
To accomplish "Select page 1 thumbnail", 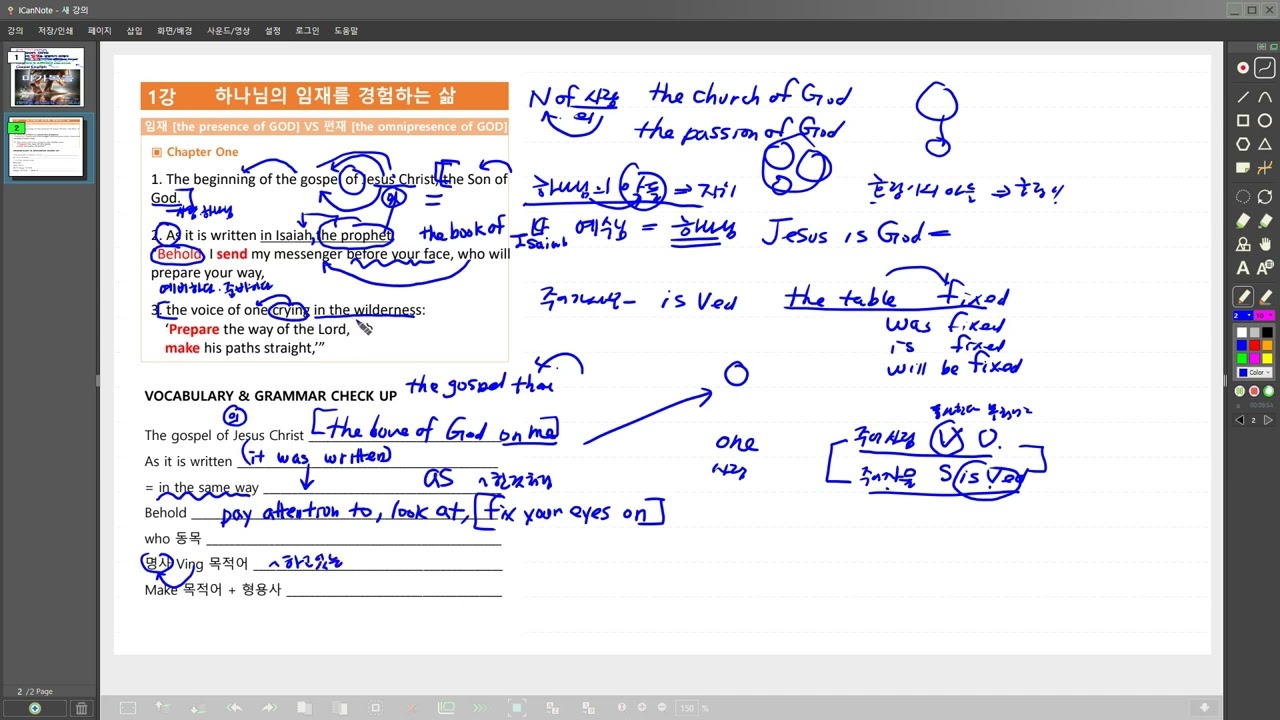I will [x=47, y=77].
